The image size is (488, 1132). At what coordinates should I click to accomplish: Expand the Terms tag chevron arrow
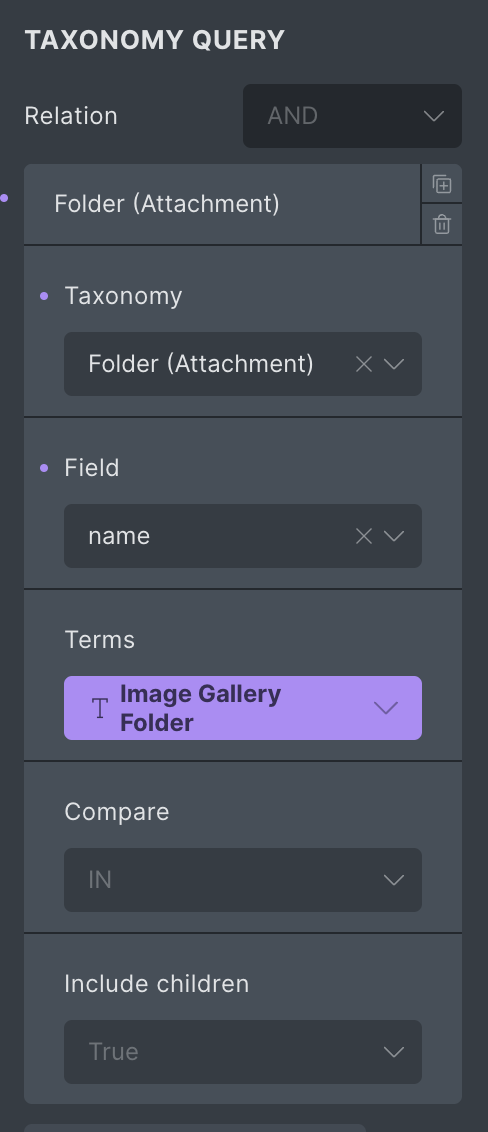pos(386,708)
